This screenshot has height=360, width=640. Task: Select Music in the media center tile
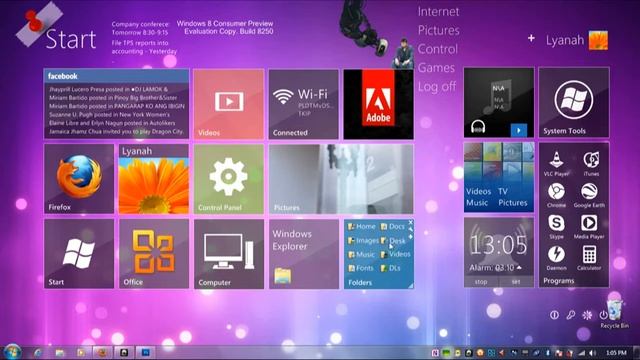pyautogui.click(x=477, y=202)
